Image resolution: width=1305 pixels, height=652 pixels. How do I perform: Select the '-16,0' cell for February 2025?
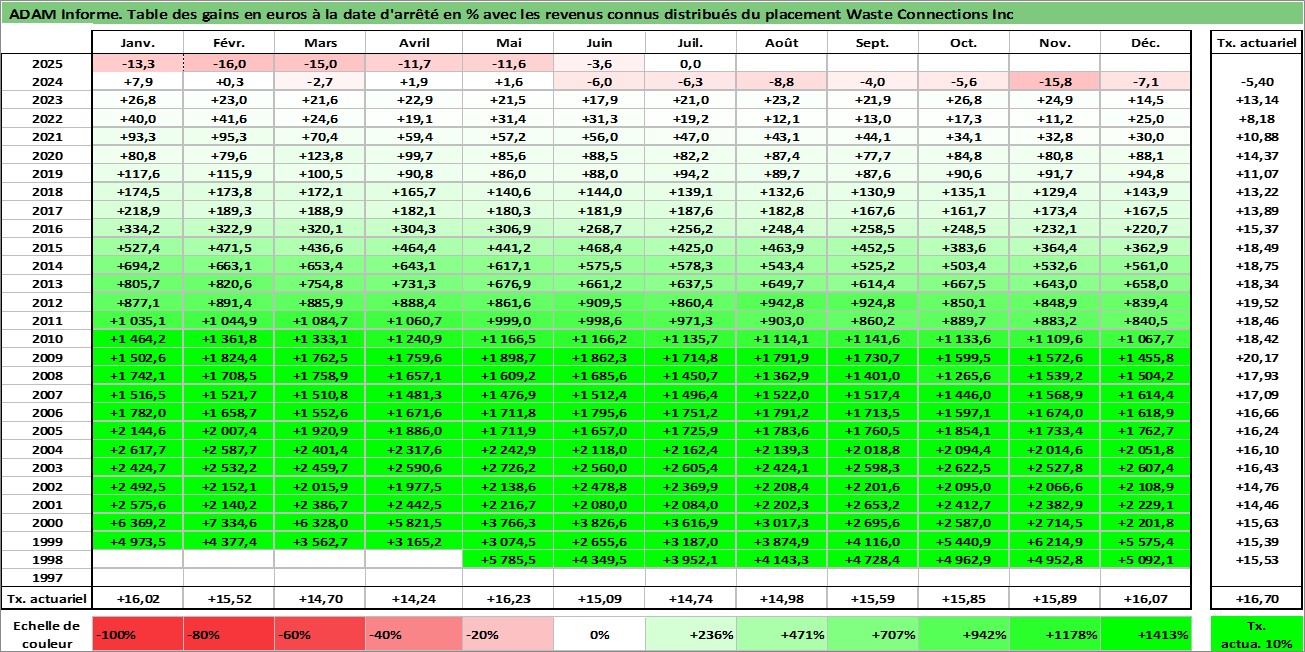pyautogui.click(x=228, y=63)
